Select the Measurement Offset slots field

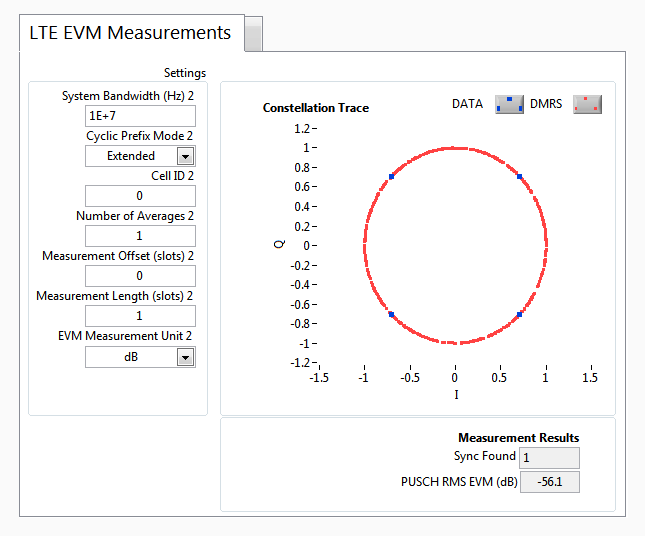tap(140, 276)
